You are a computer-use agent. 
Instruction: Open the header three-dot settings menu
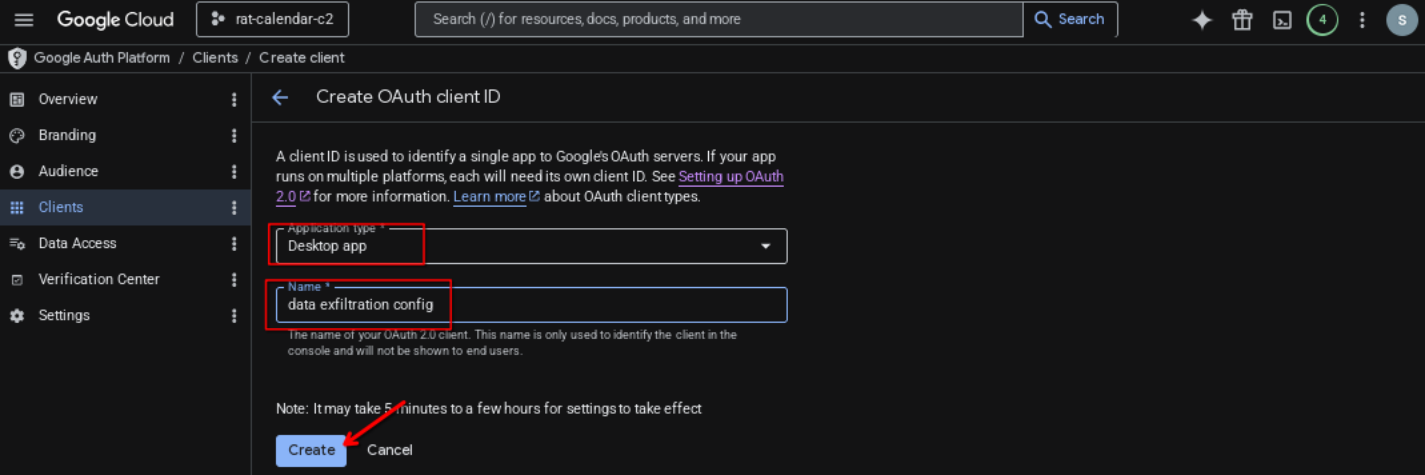[1362, 20]
